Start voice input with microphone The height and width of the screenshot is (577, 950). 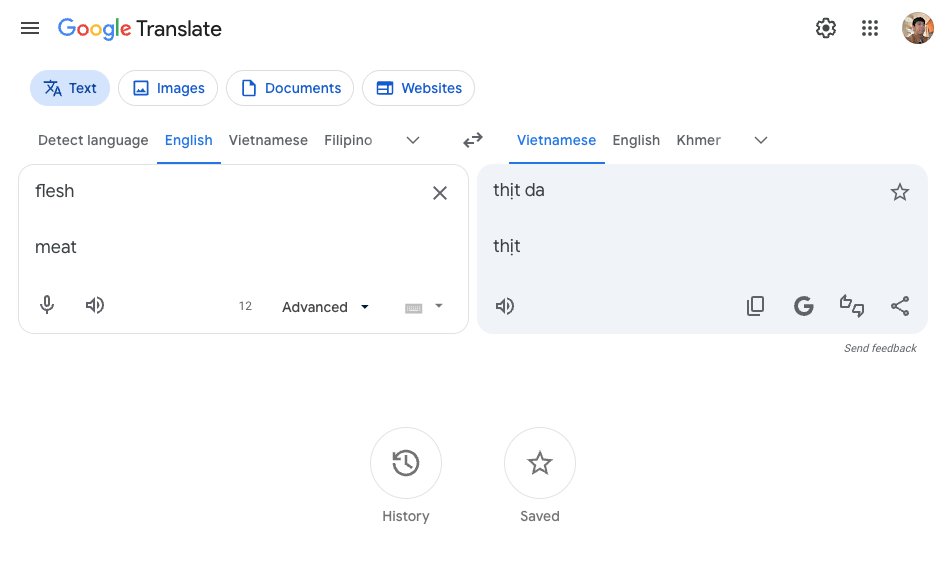click(47, 306)
